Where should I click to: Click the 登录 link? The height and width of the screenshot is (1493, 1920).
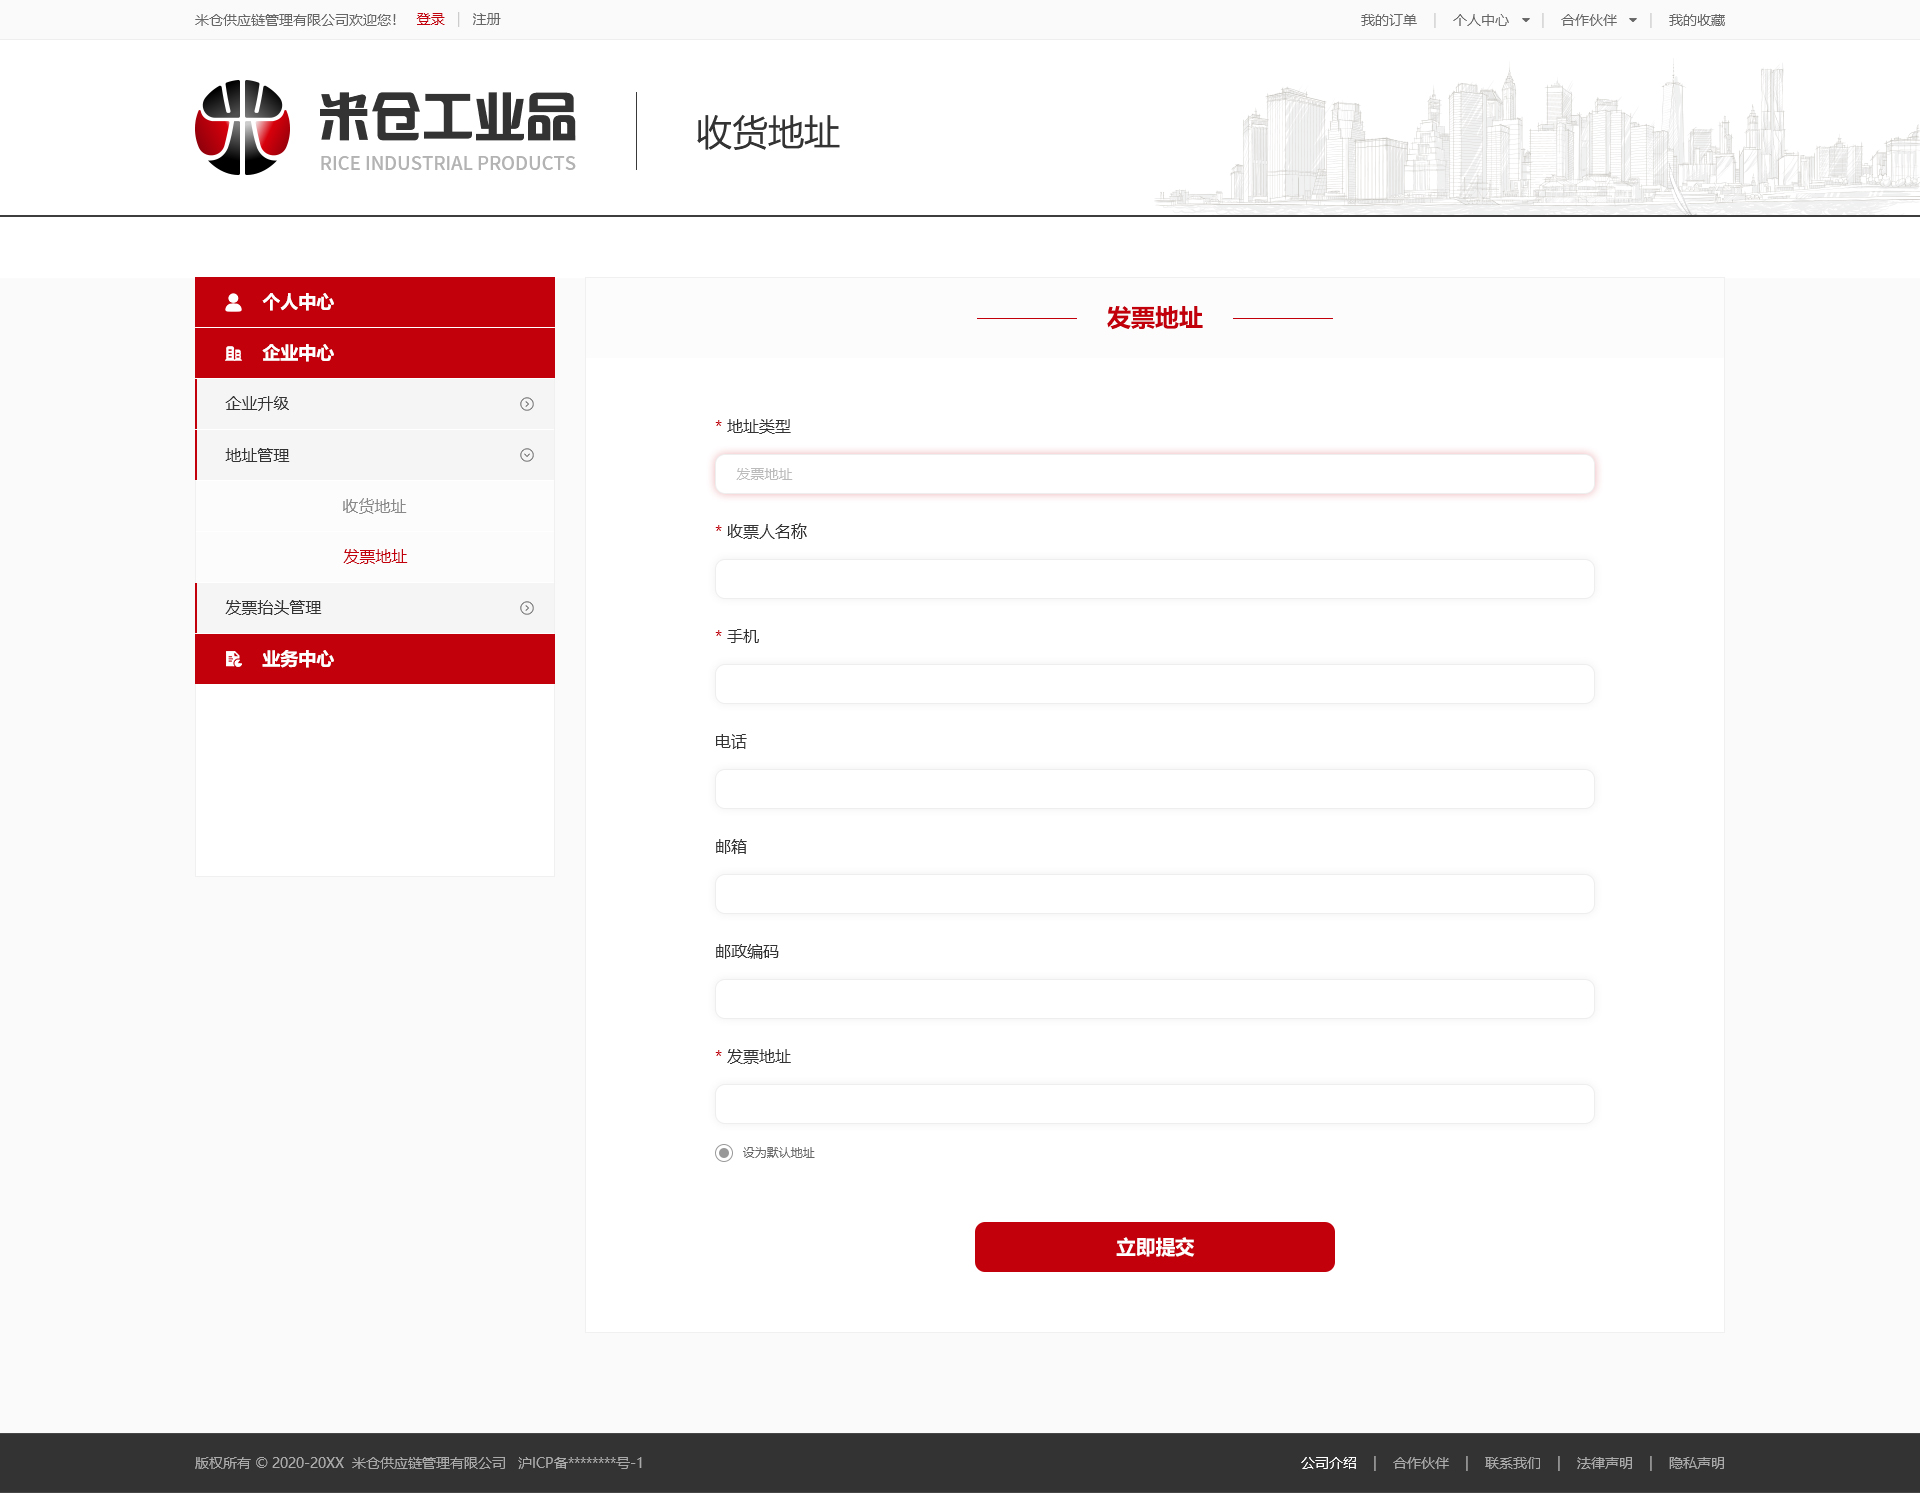point(430,18)
